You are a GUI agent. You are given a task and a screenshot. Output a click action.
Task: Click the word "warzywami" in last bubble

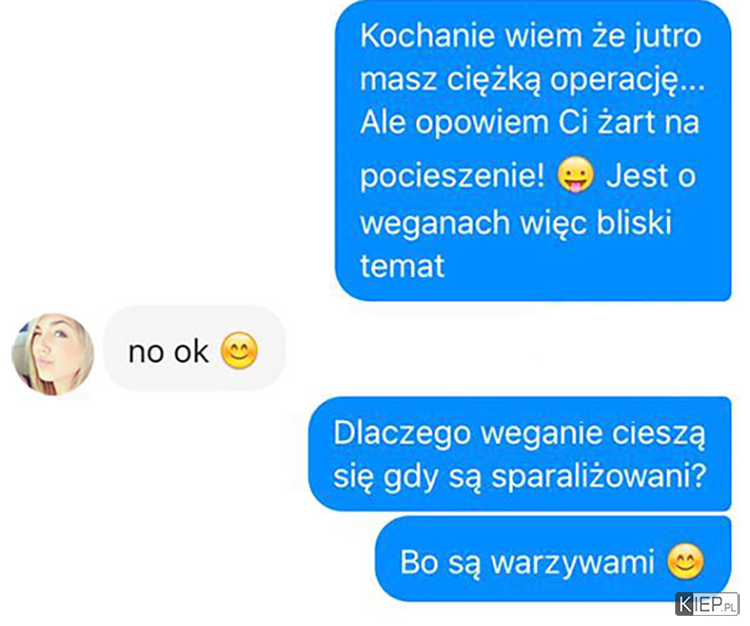(573, 562)
